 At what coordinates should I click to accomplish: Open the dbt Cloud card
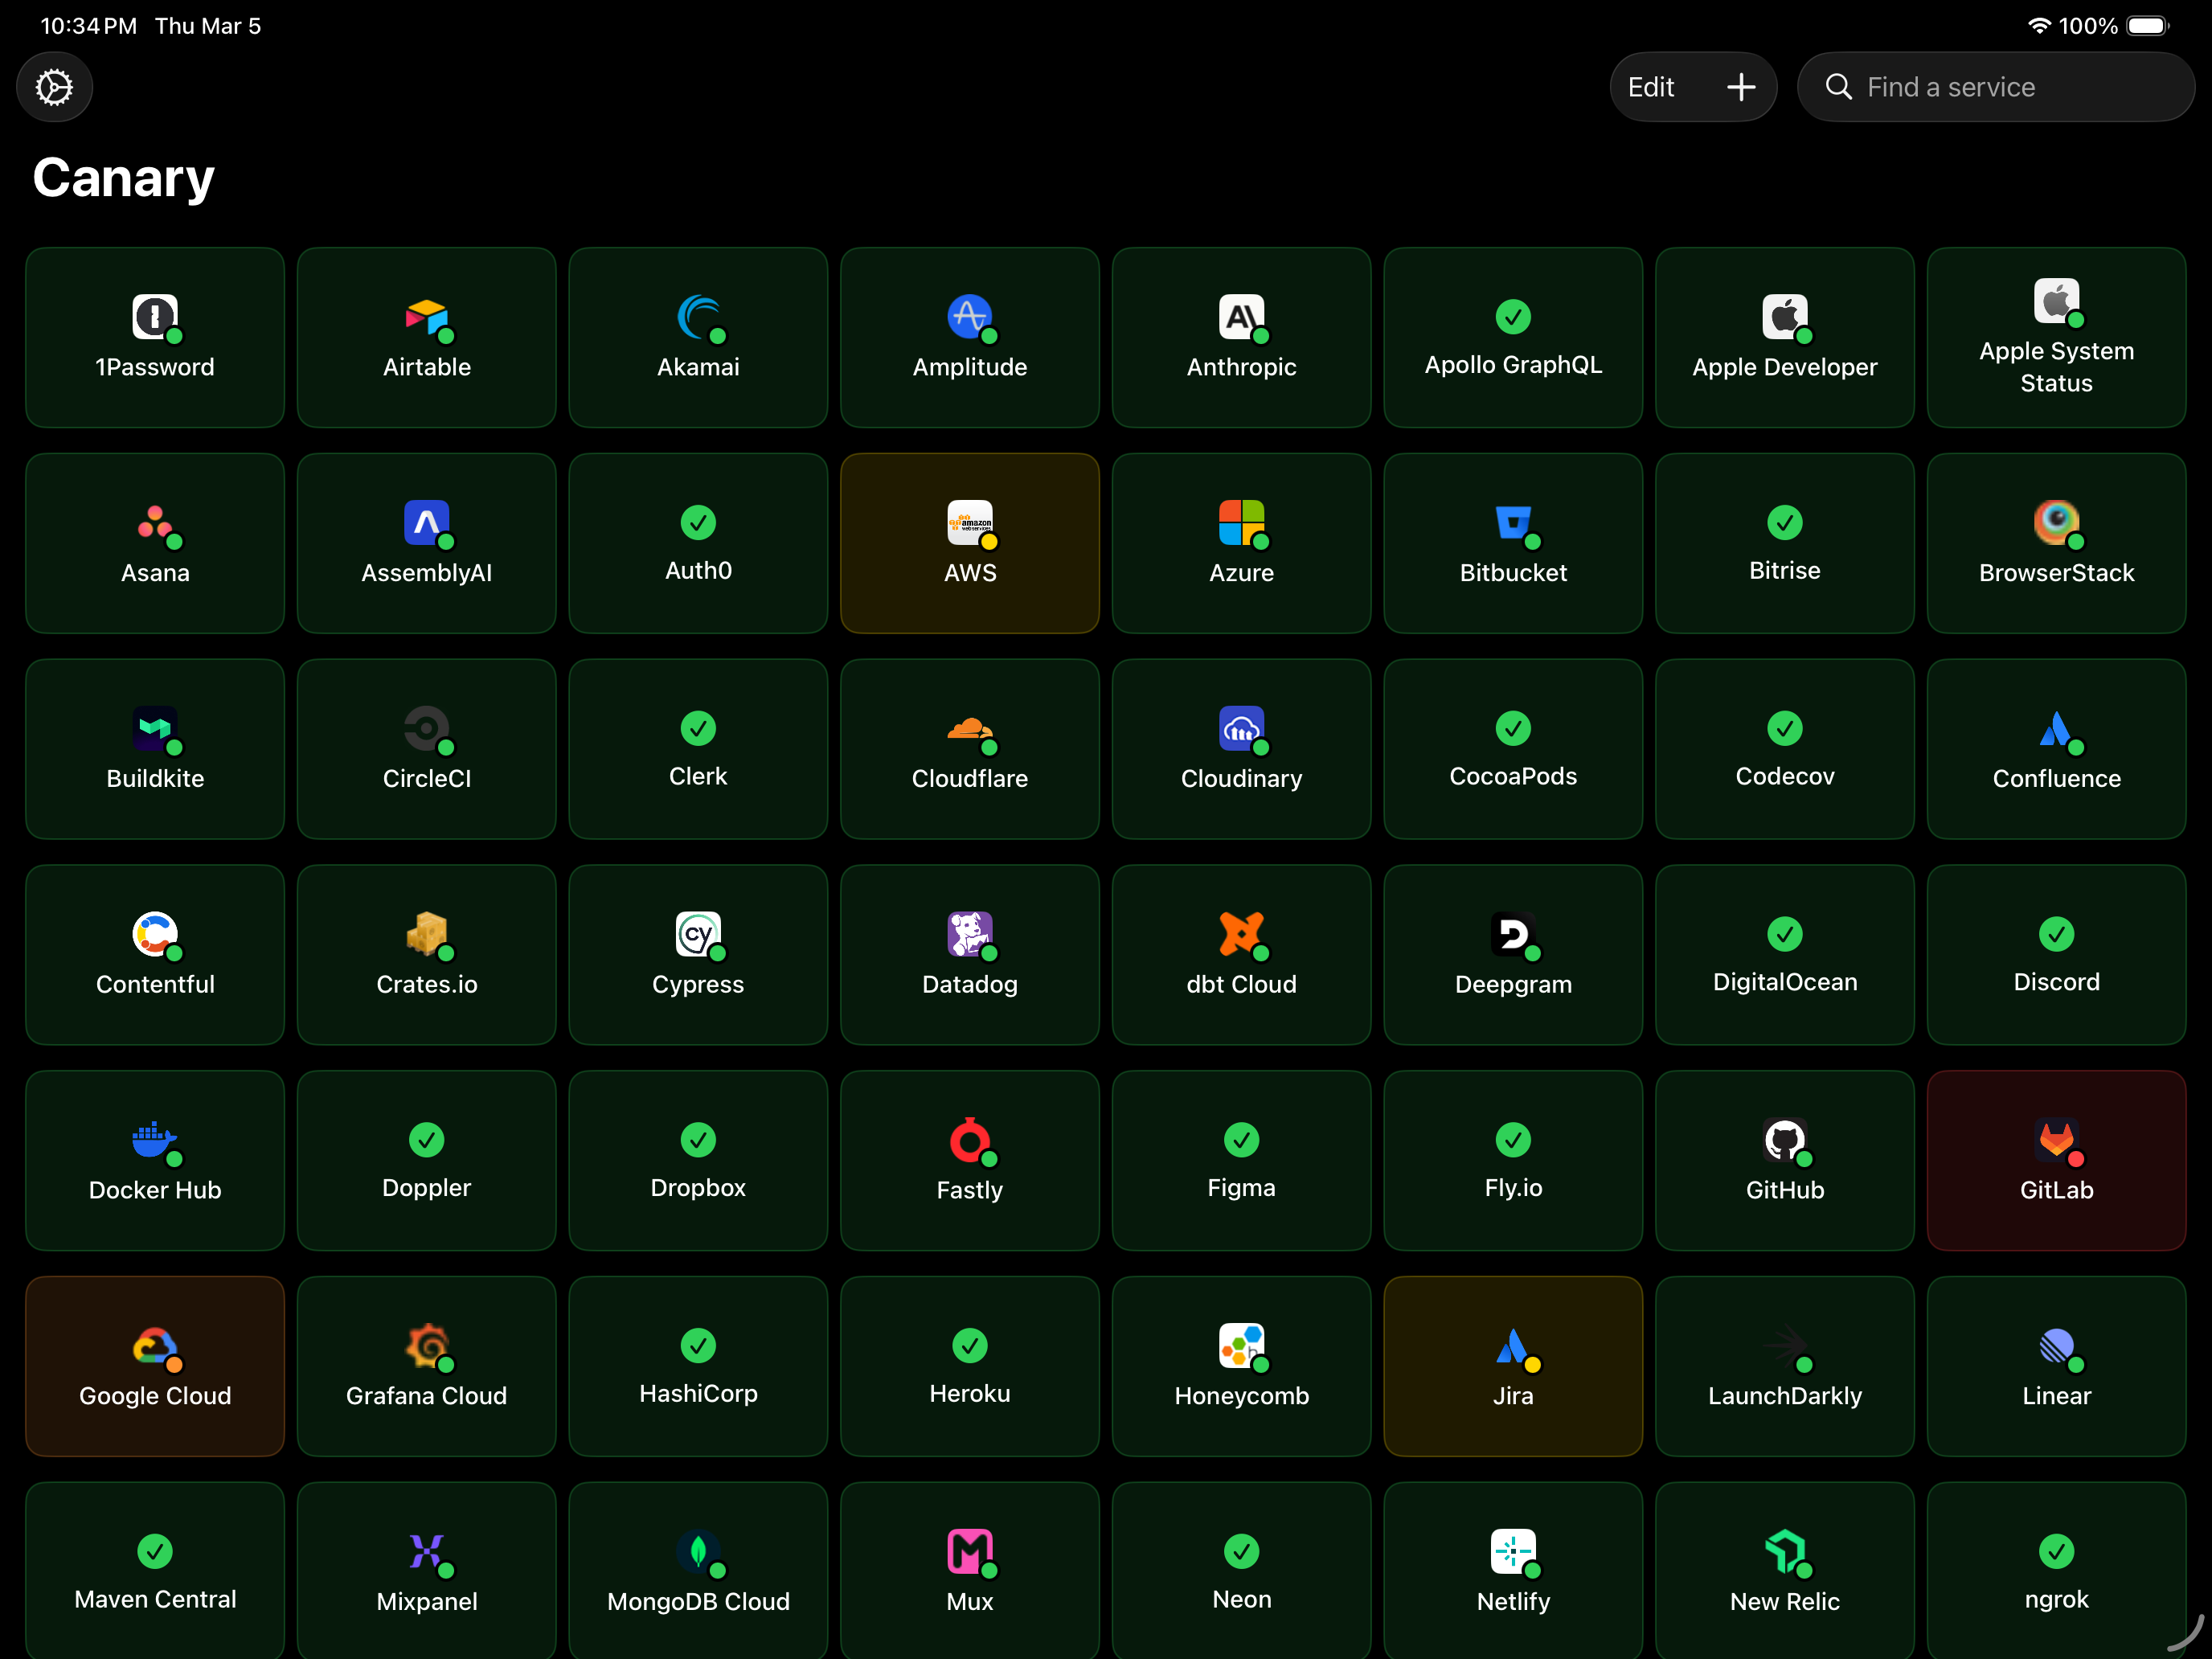click(1241, 955)
